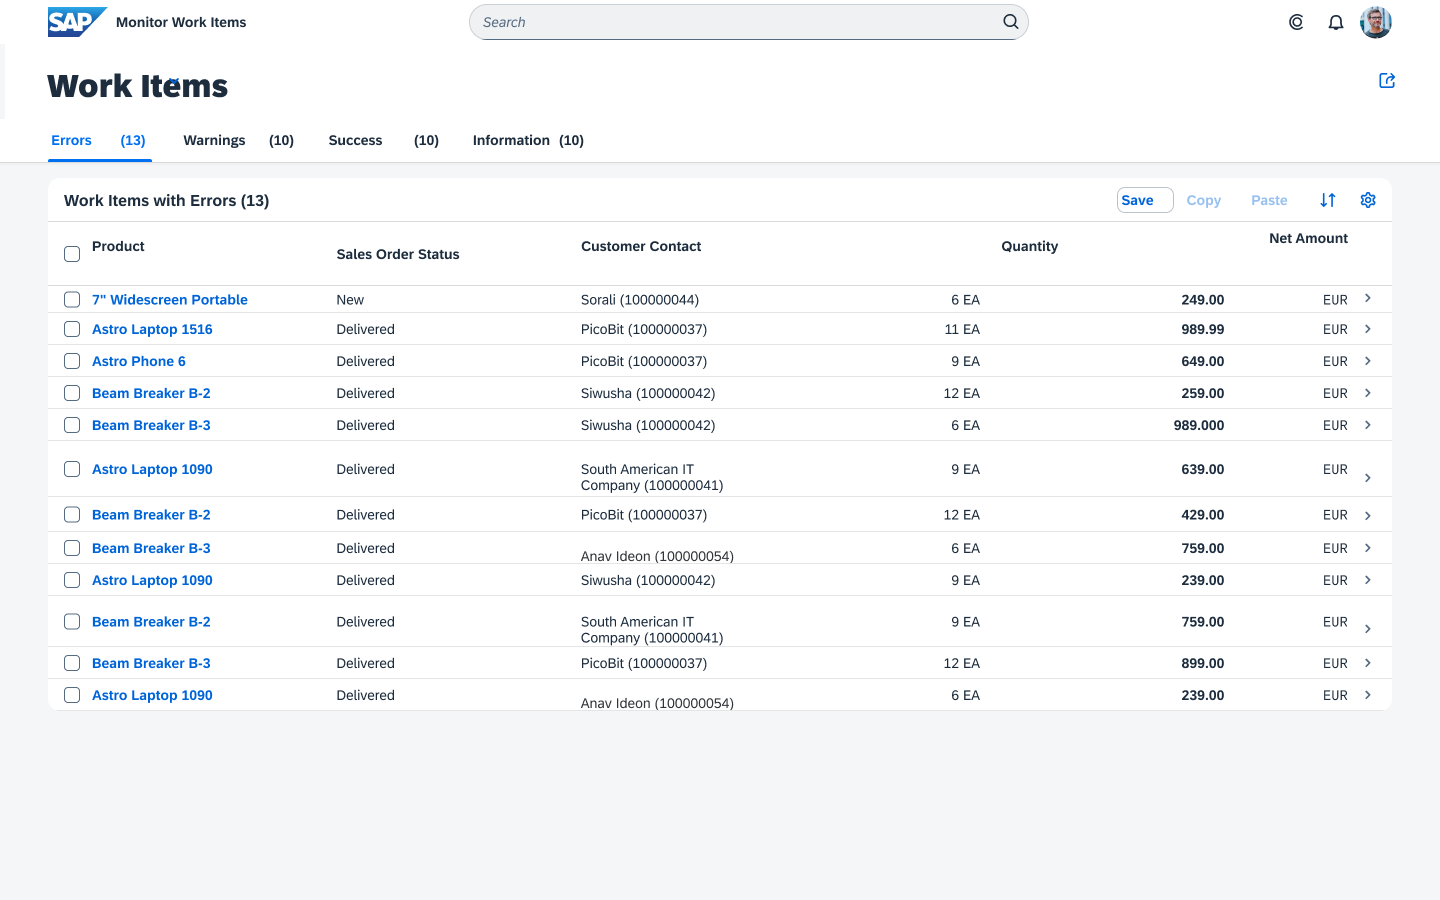
Task: Click the Customer Contact column header
Action: point(641,246)
